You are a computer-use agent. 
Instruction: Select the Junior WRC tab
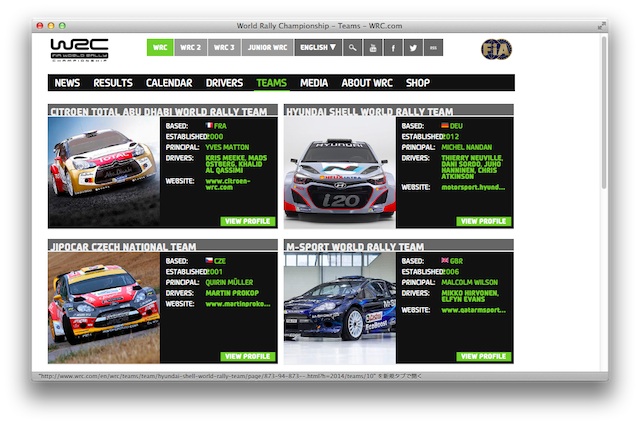tap(267, 47)
